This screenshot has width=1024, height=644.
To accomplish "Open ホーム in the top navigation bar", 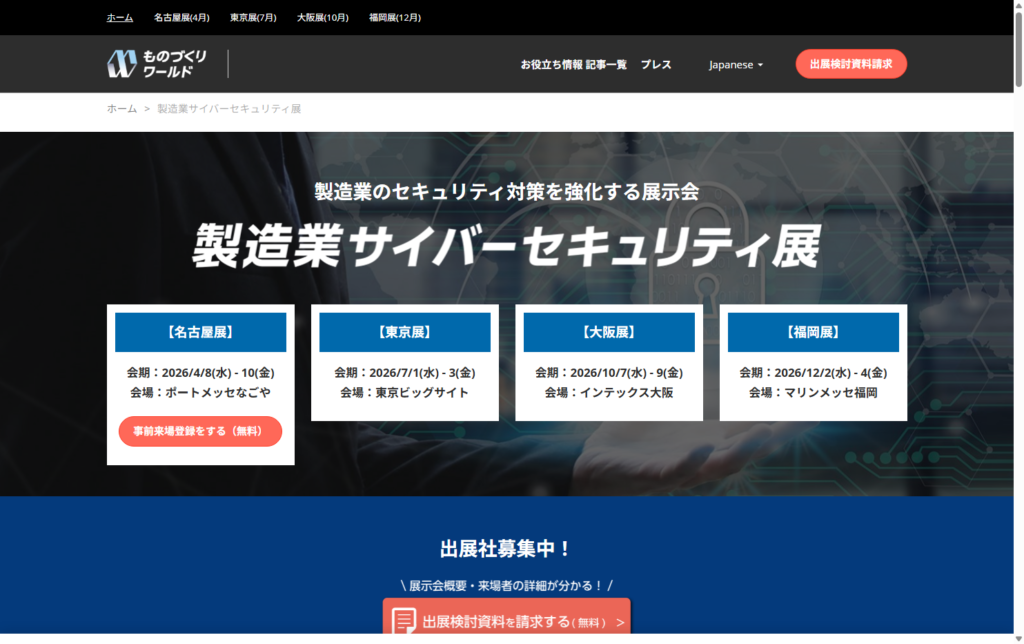I will point(120,17).
